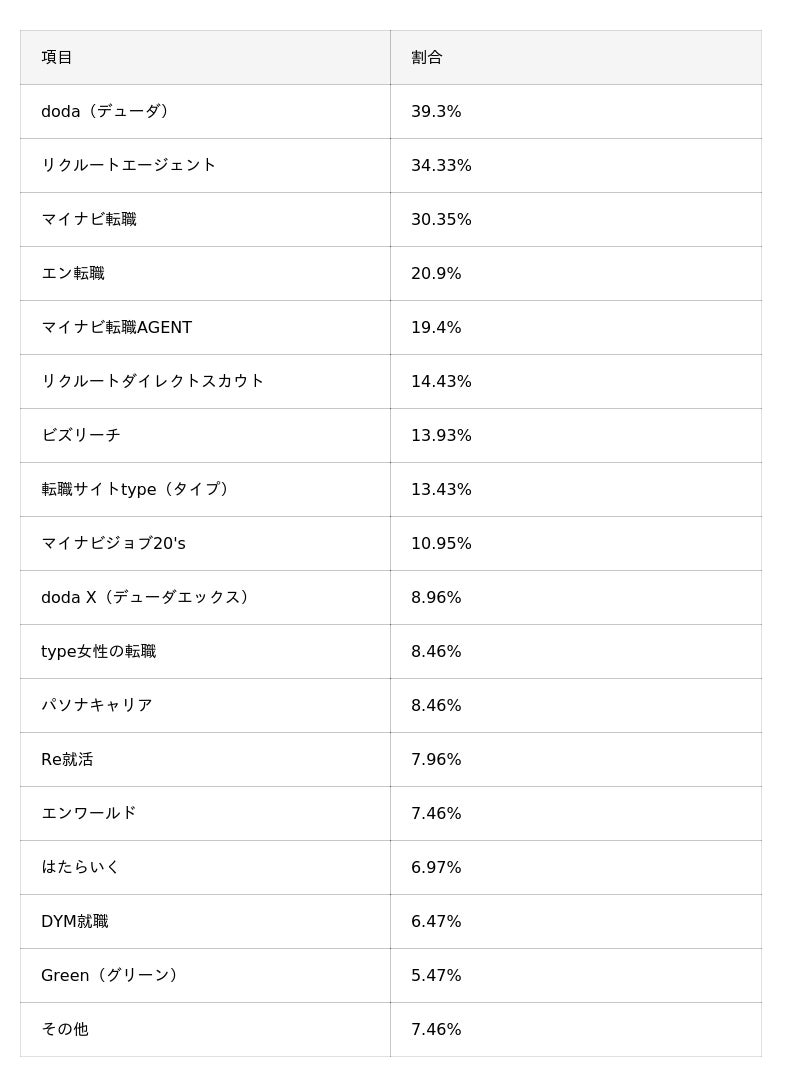Select the ビズリーチ row label

(x=81, y=436)
